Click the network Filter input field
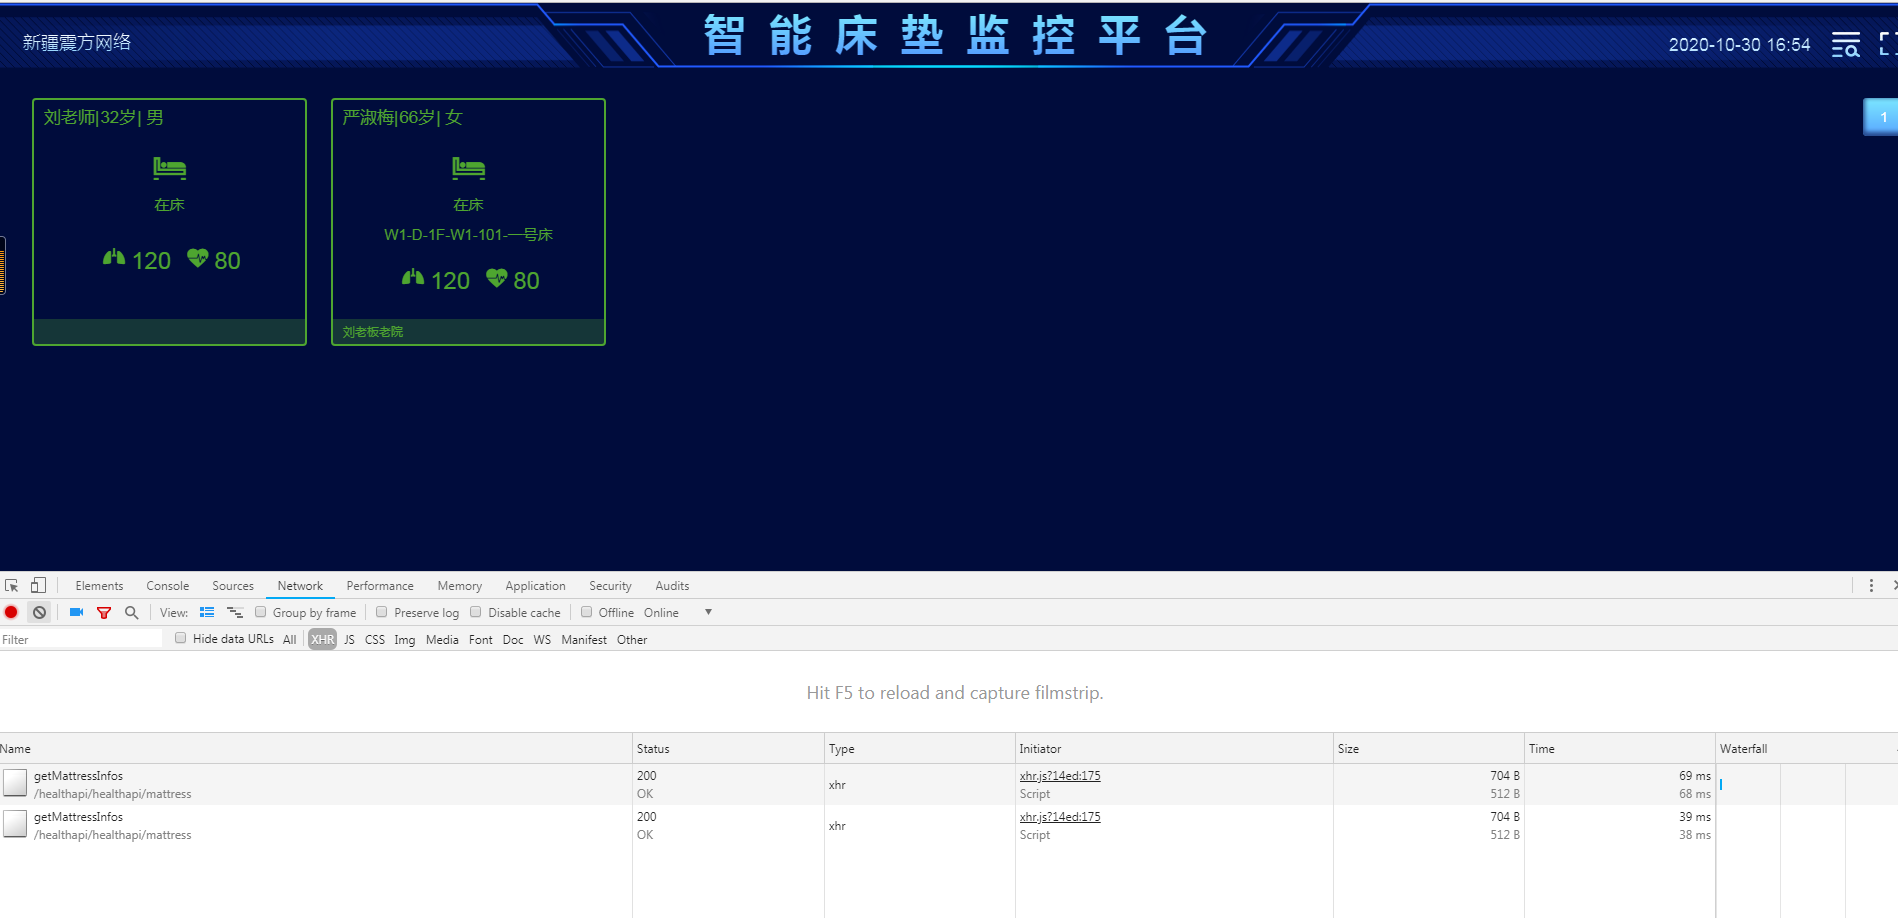The image size is (1898, 918). point(81,639)
